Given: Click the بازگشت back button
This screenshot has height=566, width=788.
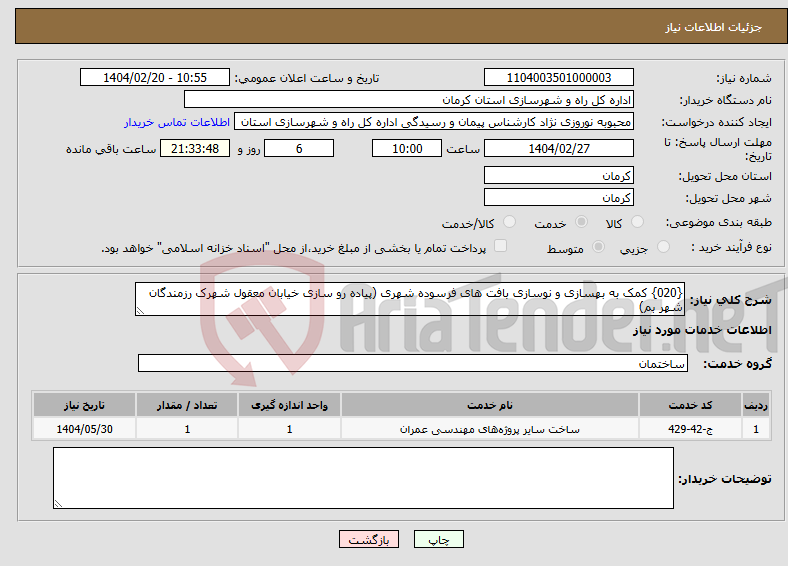Looking at the screenshot, I should (369, 539).
